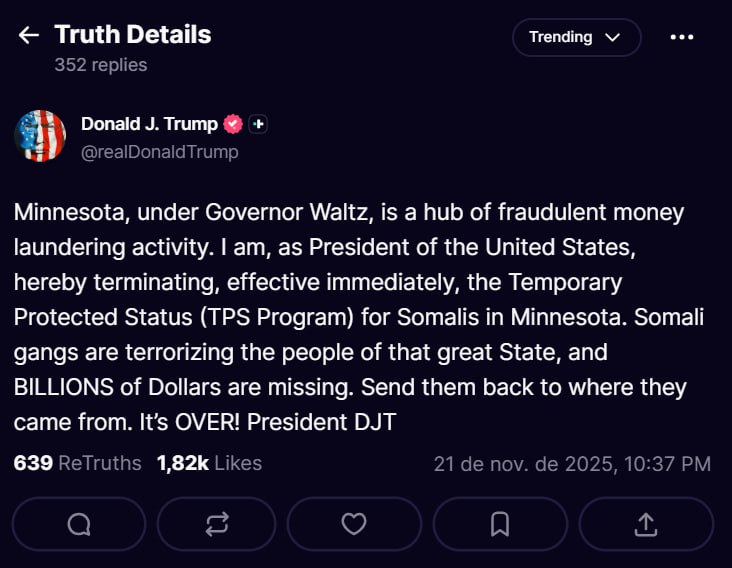Open Donald J. Trump's profile avatar
This screenshot has height=568, width=732.
[40, 136]
